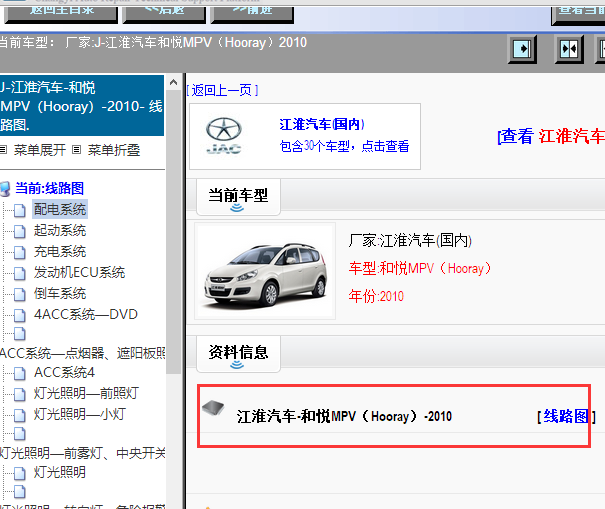Click the page icon above ACC系统—点烟器

pyautogui.click(x=20, y=334)
